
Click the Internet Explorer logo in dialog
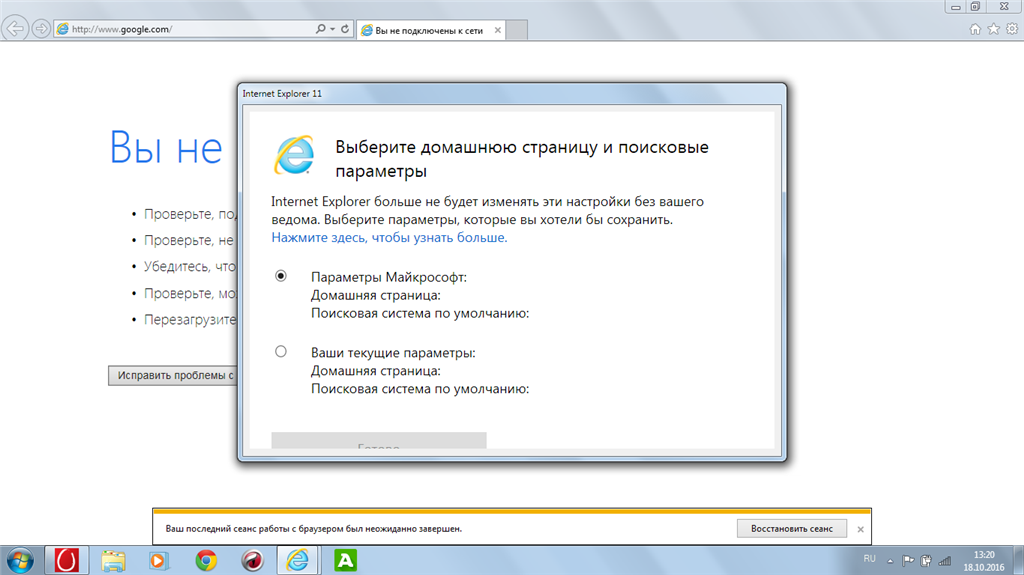click(295, 155)
